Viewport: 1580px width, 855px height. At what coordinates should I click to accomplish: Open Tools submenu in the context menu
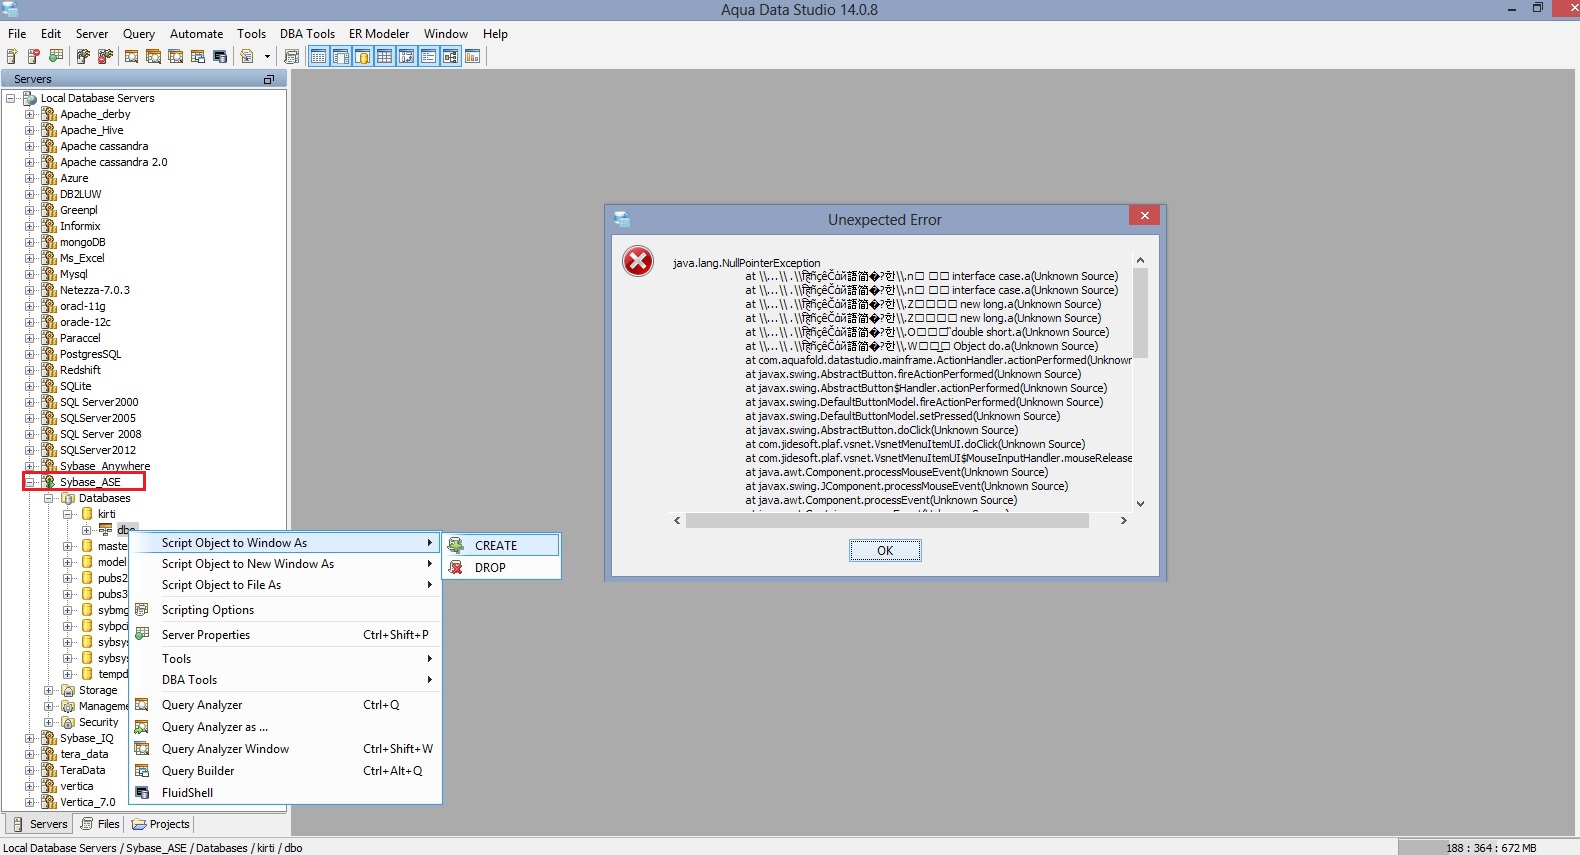click(285, 659)
